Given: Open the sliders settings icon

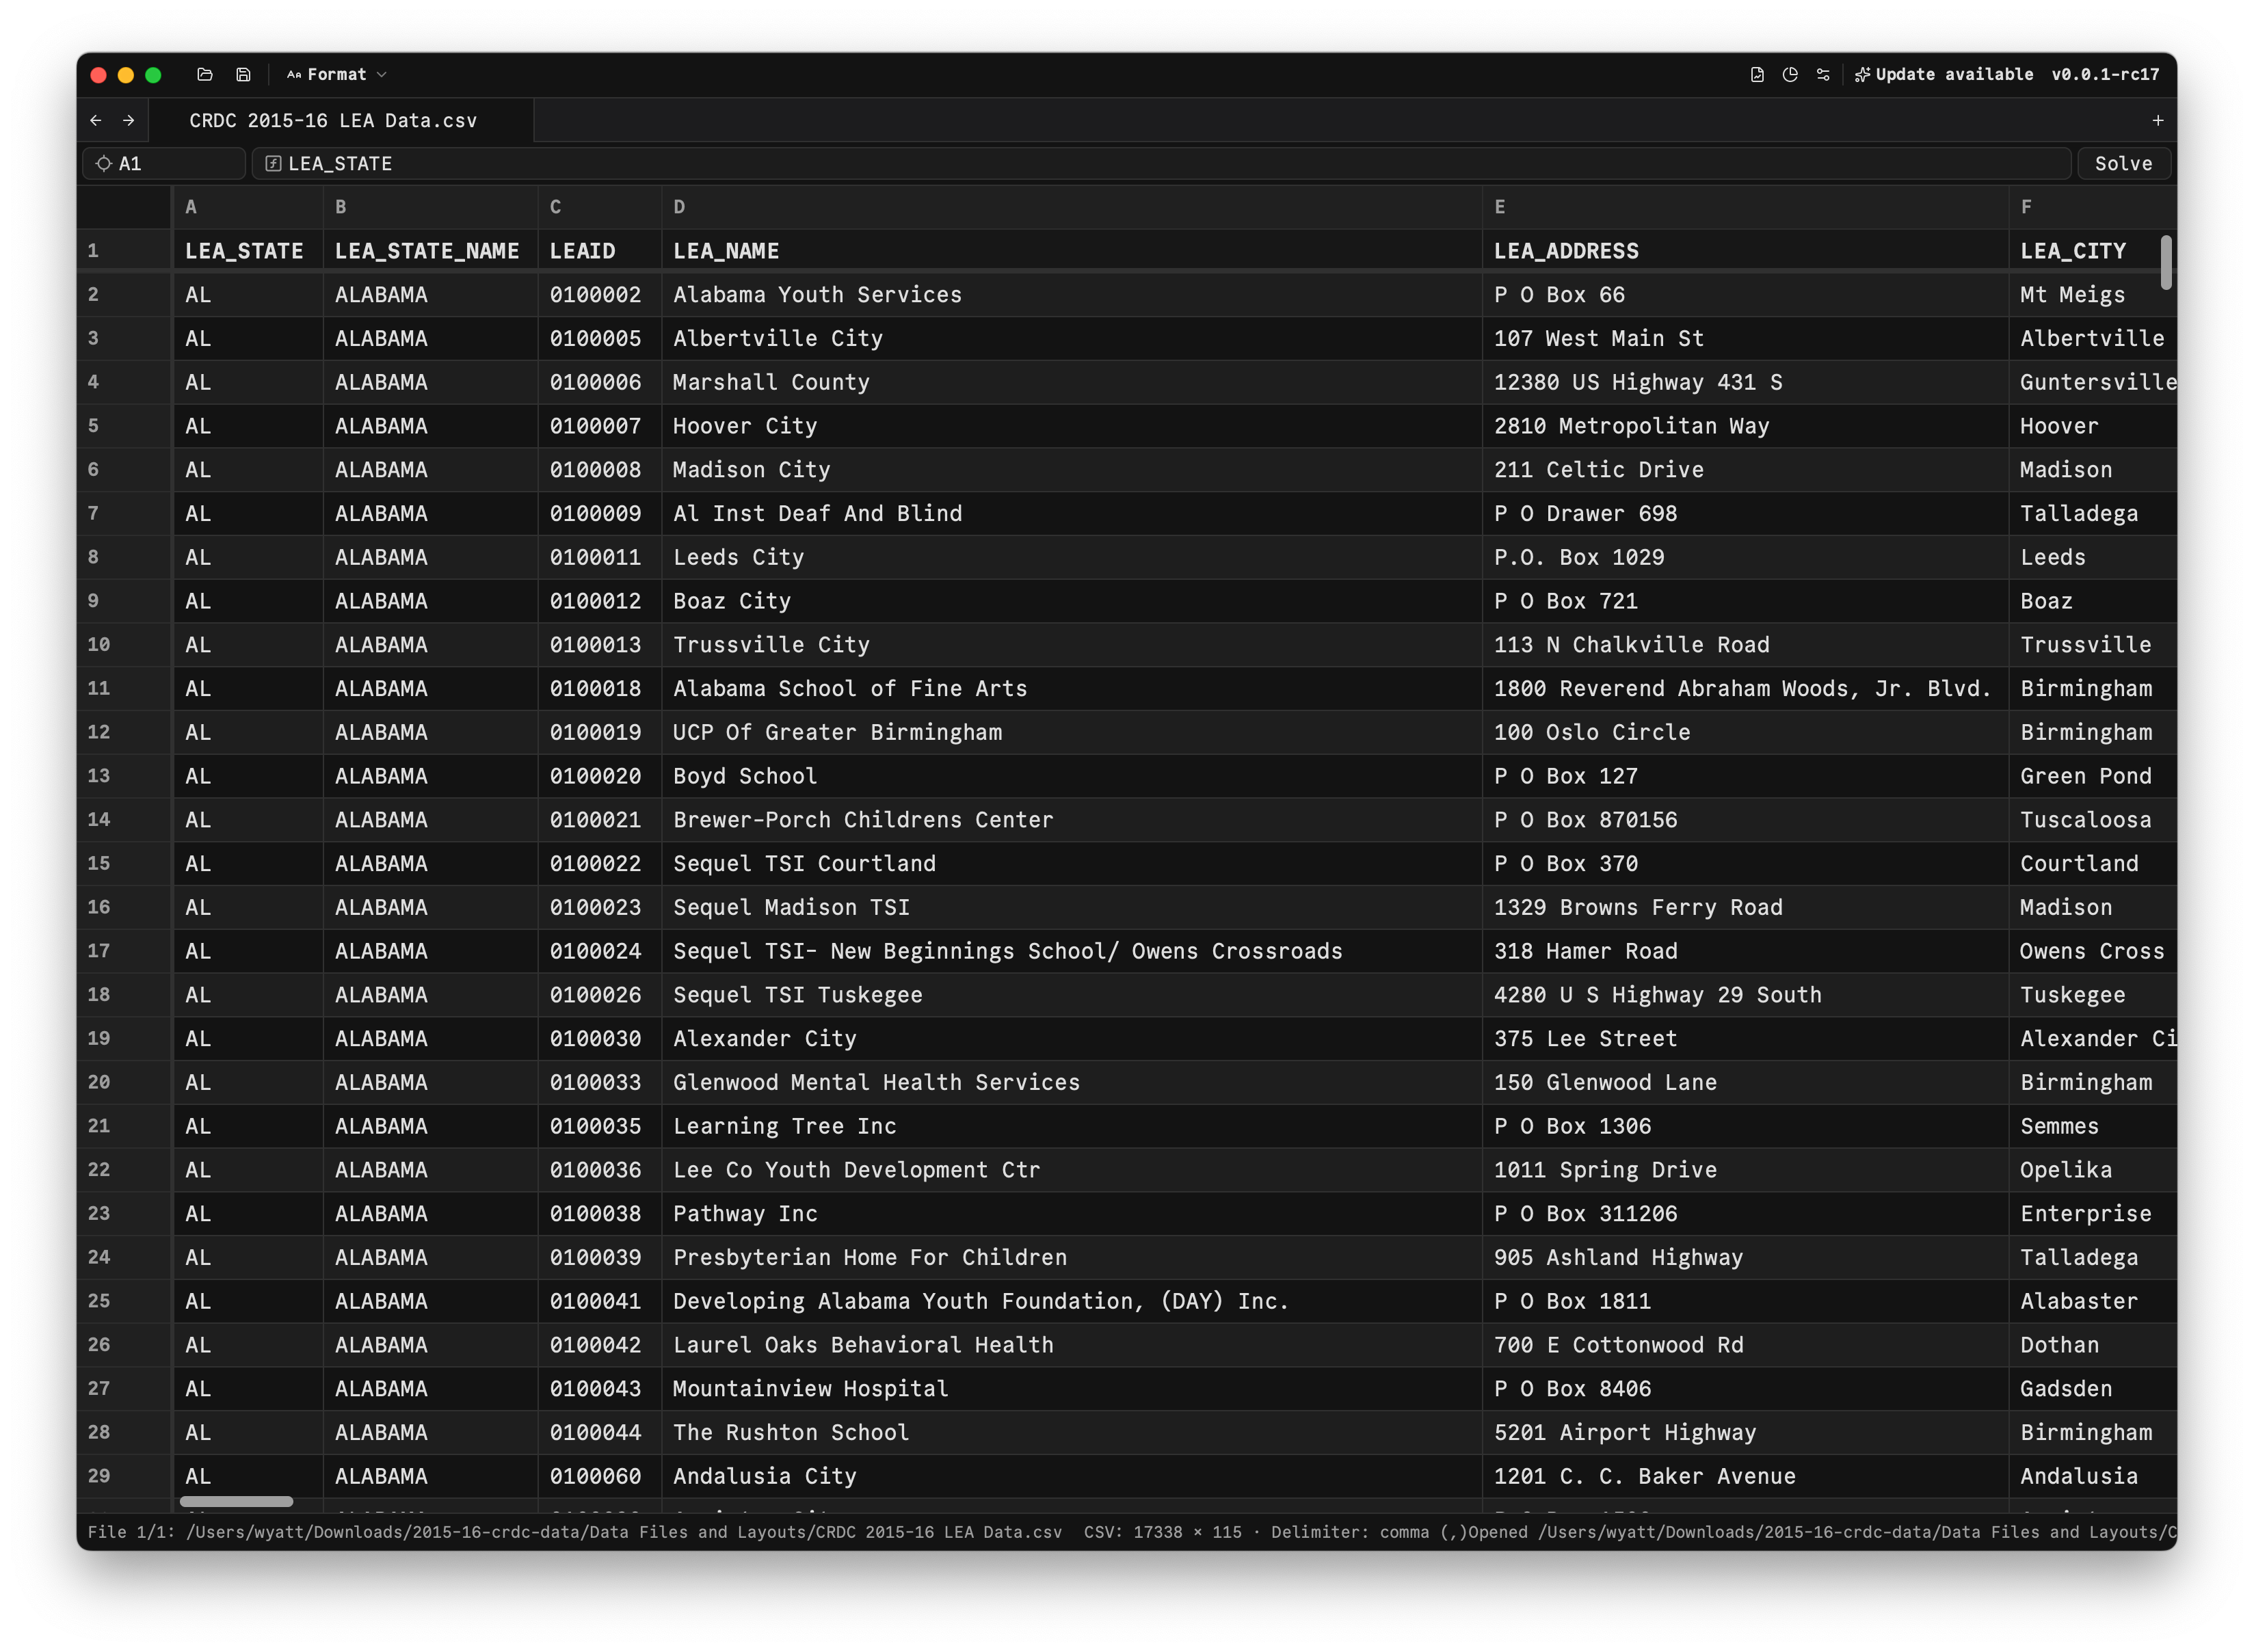Looking at the screenshot, I should [x=1823, y=74].
